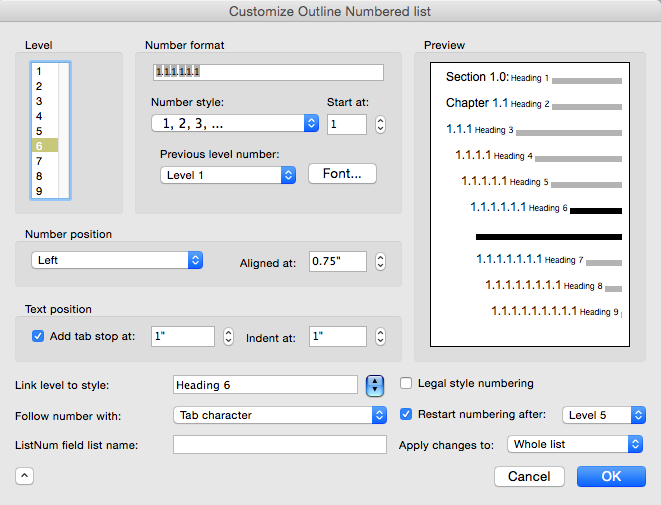Open the Number position Left dropdown
Viewport: 661px width, 505px height.
pos(117,260)
